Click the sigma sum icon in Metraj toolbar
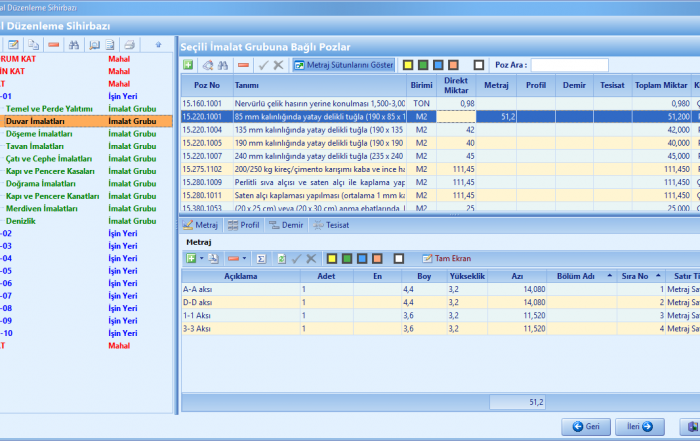This screenshot has width=700, height=441. [261, 258]
